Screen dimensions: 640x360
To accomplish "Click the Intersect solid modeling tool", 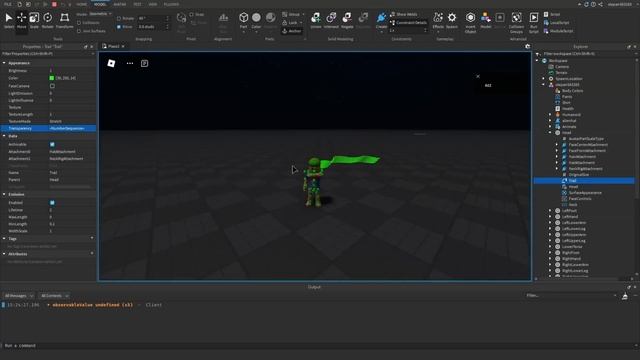I will (331, 20).
